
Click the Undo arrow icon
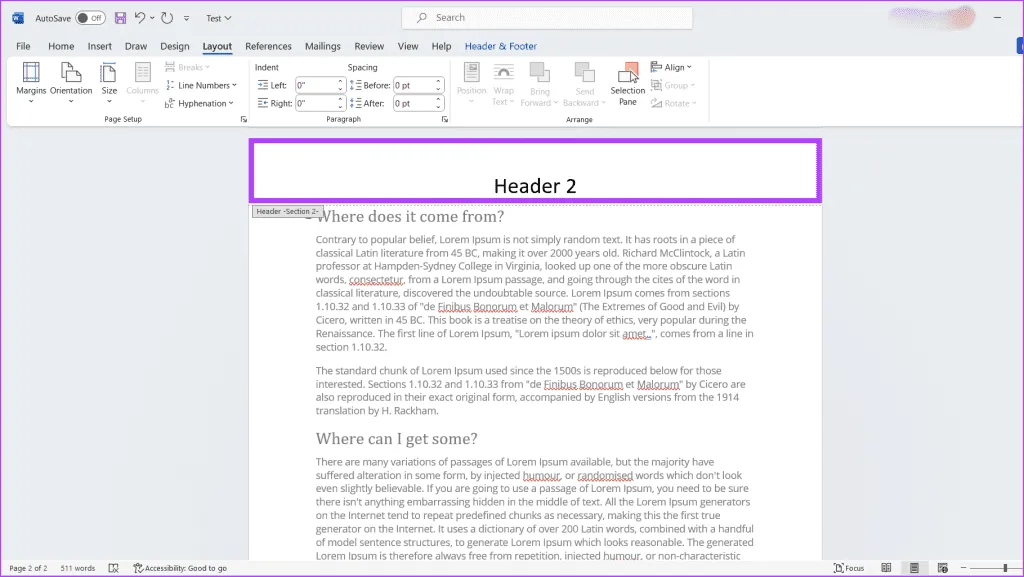pos(141,18)
